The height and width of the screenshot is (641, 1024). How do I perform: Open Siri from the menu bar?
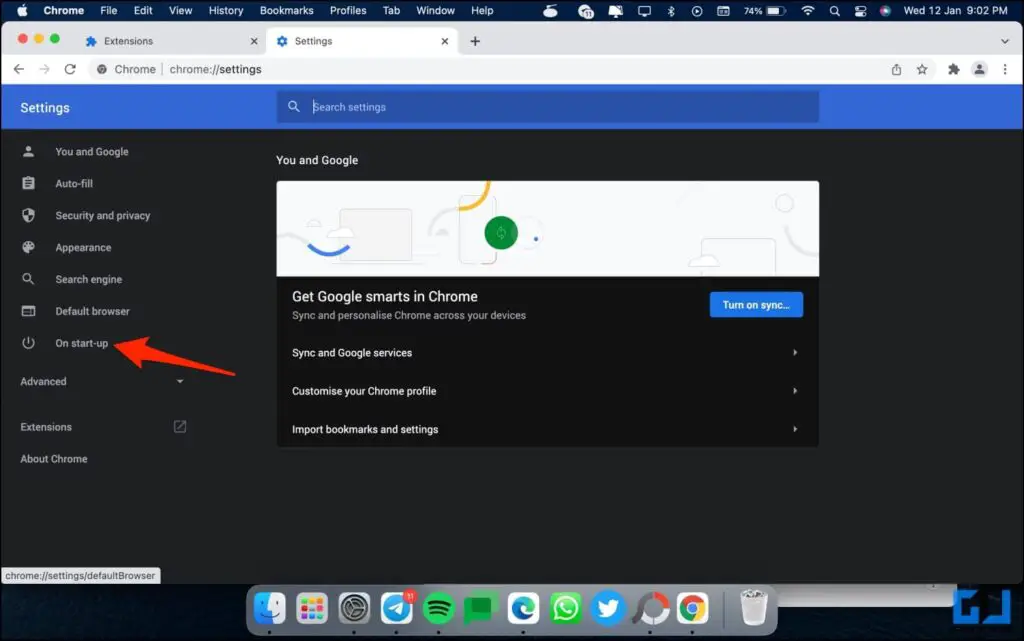tap(885, 10)
